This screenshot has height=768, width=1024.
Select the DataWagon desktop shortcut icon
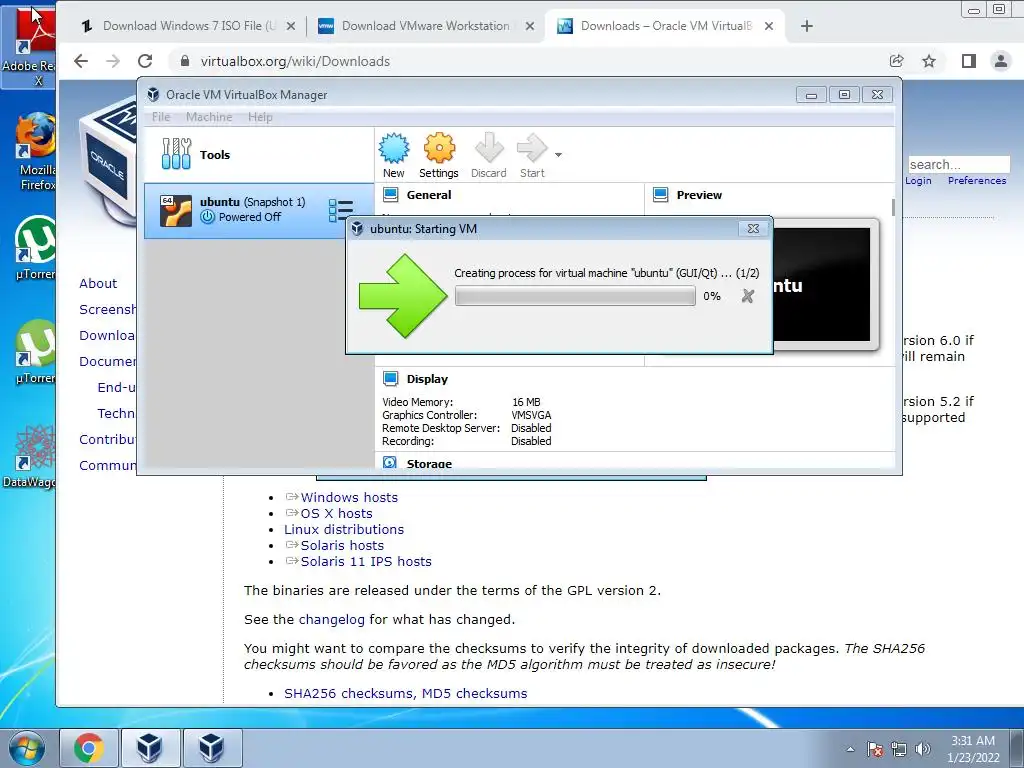pos(31,456)
